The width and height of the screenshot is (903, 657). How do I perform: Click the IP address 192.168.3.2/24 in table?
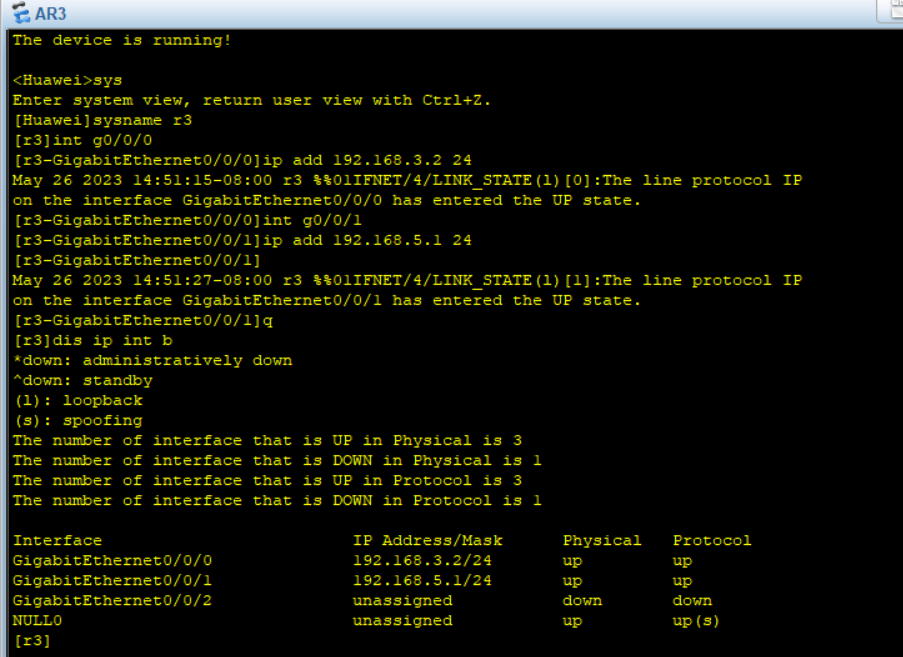coord(422,560)
